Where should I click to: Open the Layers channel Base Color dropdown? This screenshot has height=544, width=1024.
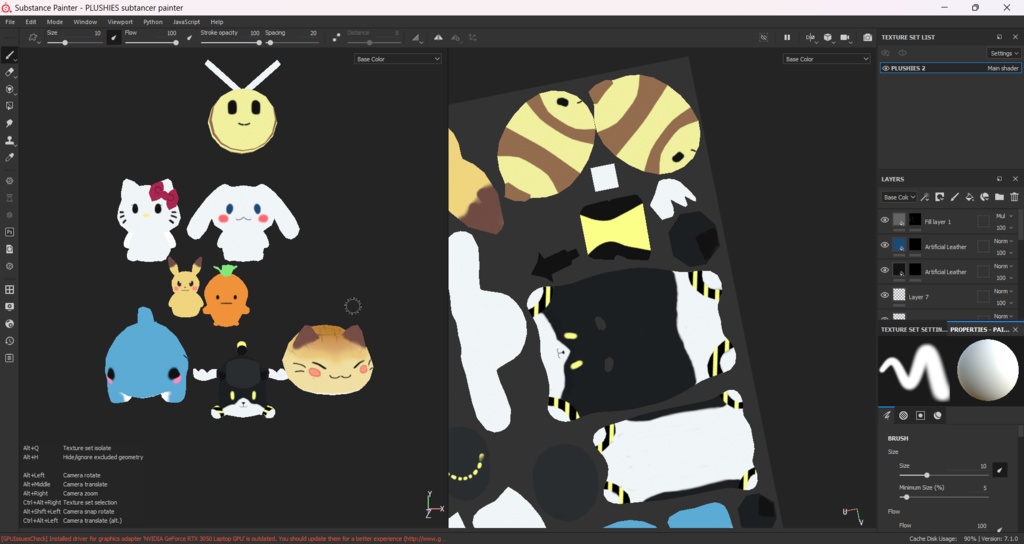click(899, 197)
